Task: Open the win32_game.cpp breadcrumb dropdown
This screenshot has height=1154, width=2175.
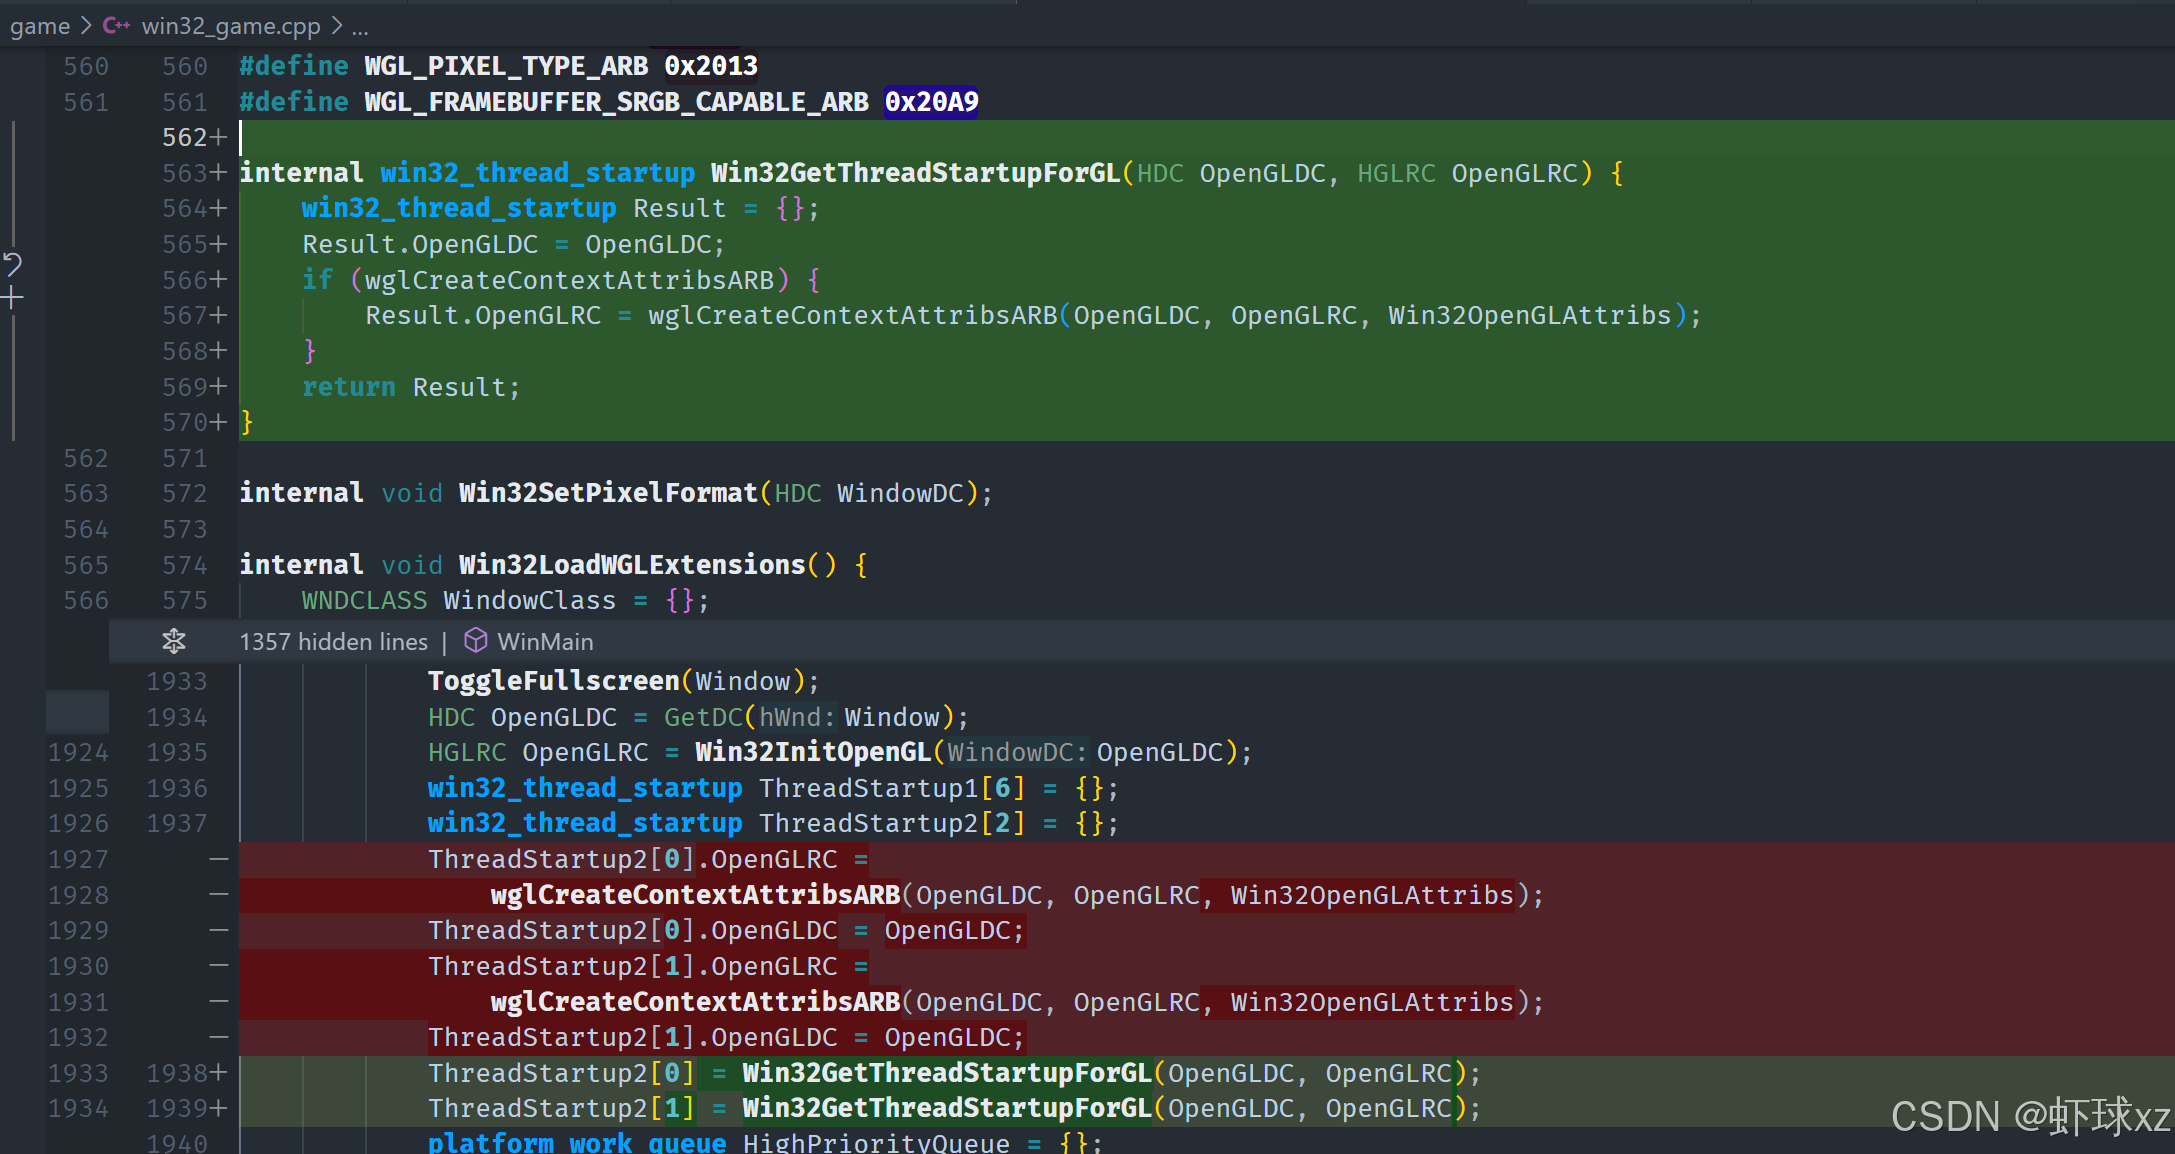Action: [230, 26]
